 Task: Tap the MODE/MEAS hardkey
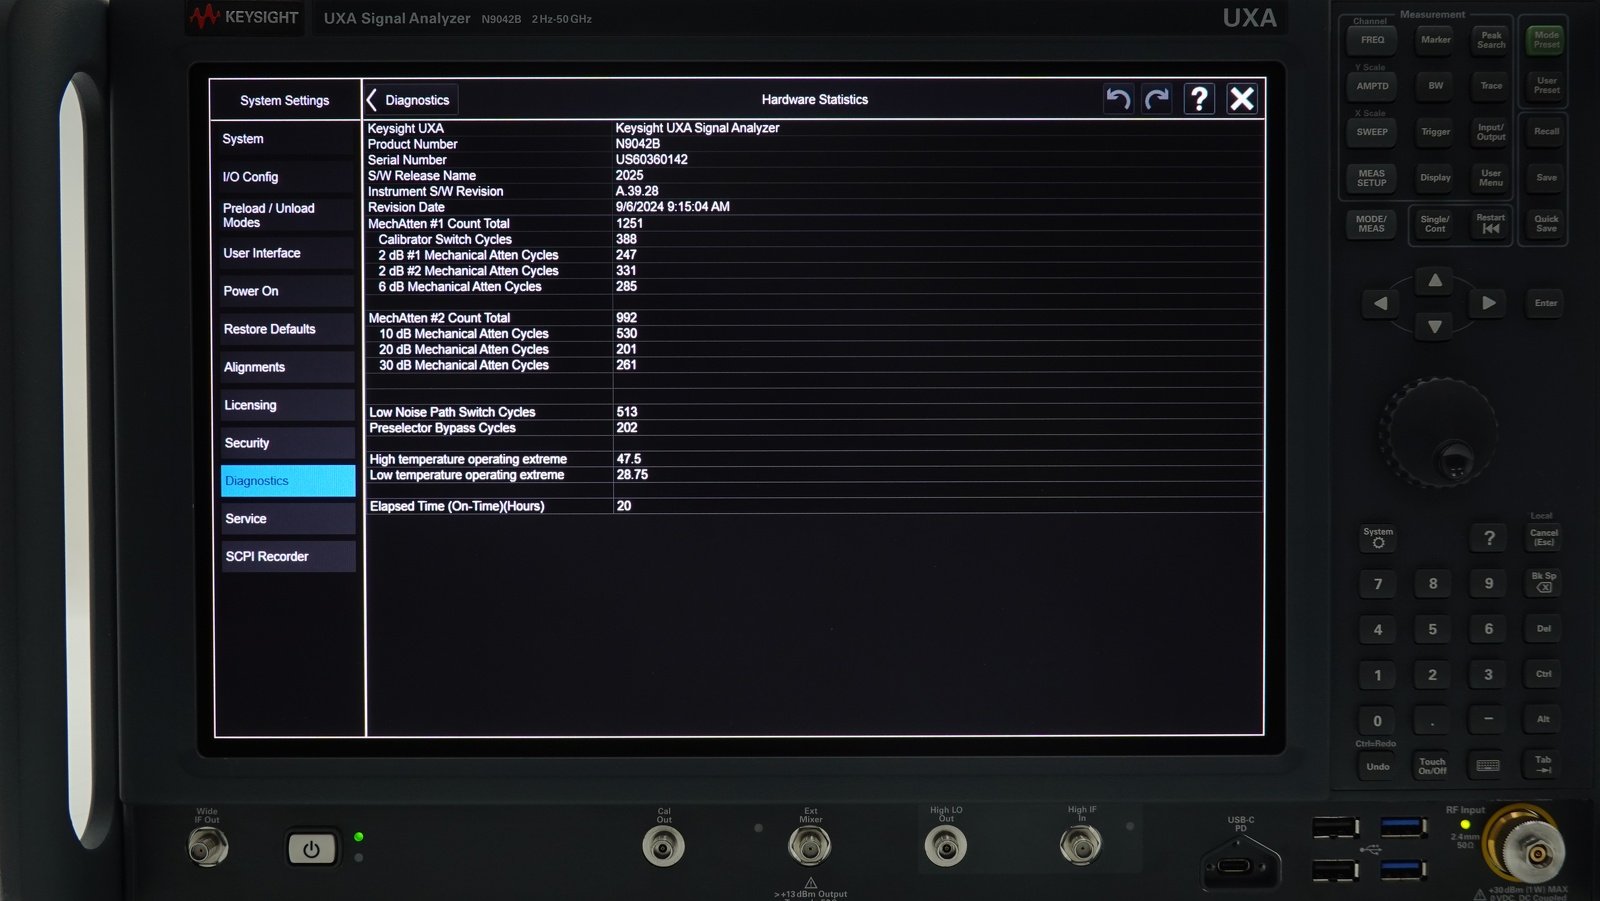tap(1371, 224)
